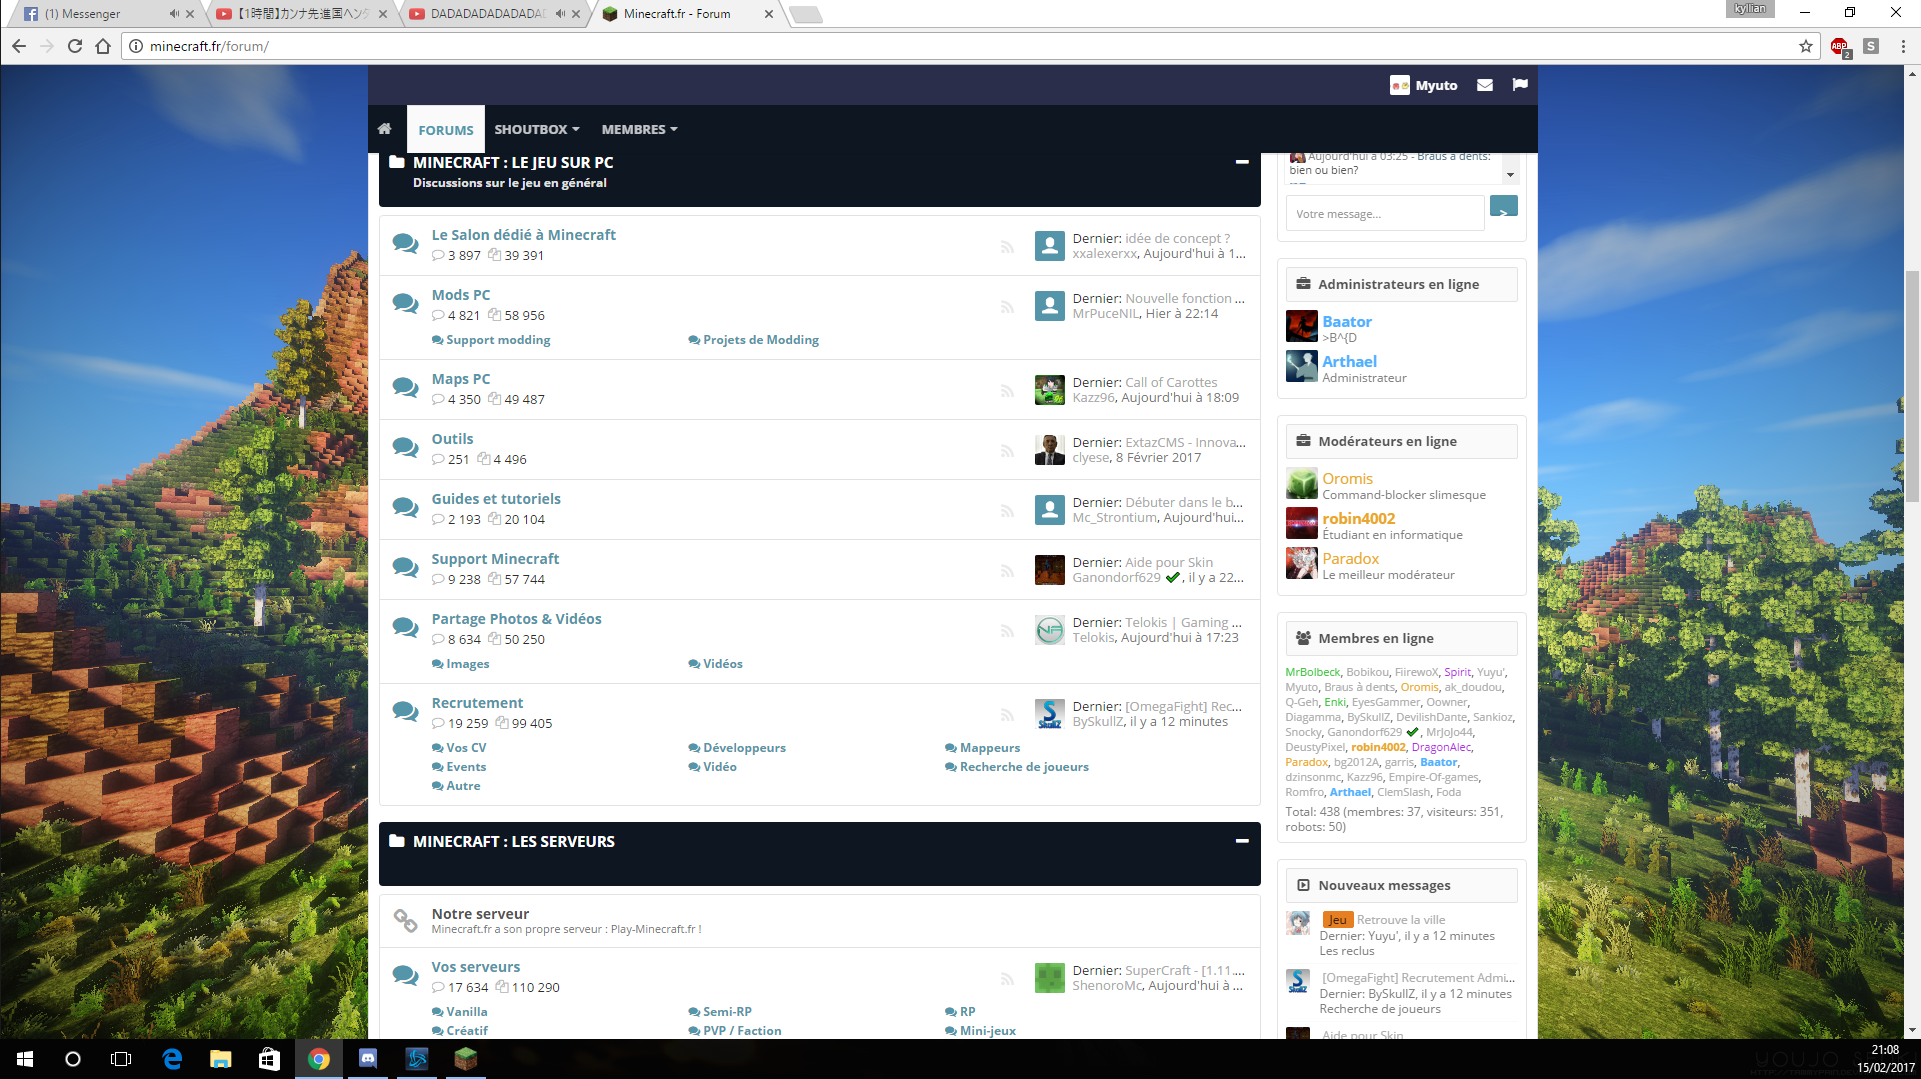Open Support modding subforum

pyautogui.click(x=498, y=340)
